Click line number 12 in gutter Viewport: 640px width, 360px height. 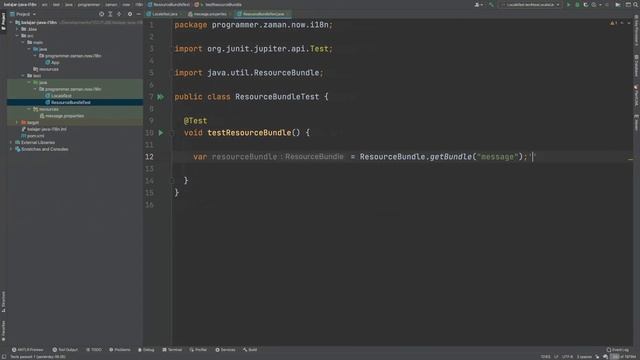click(x=149, y=157)
